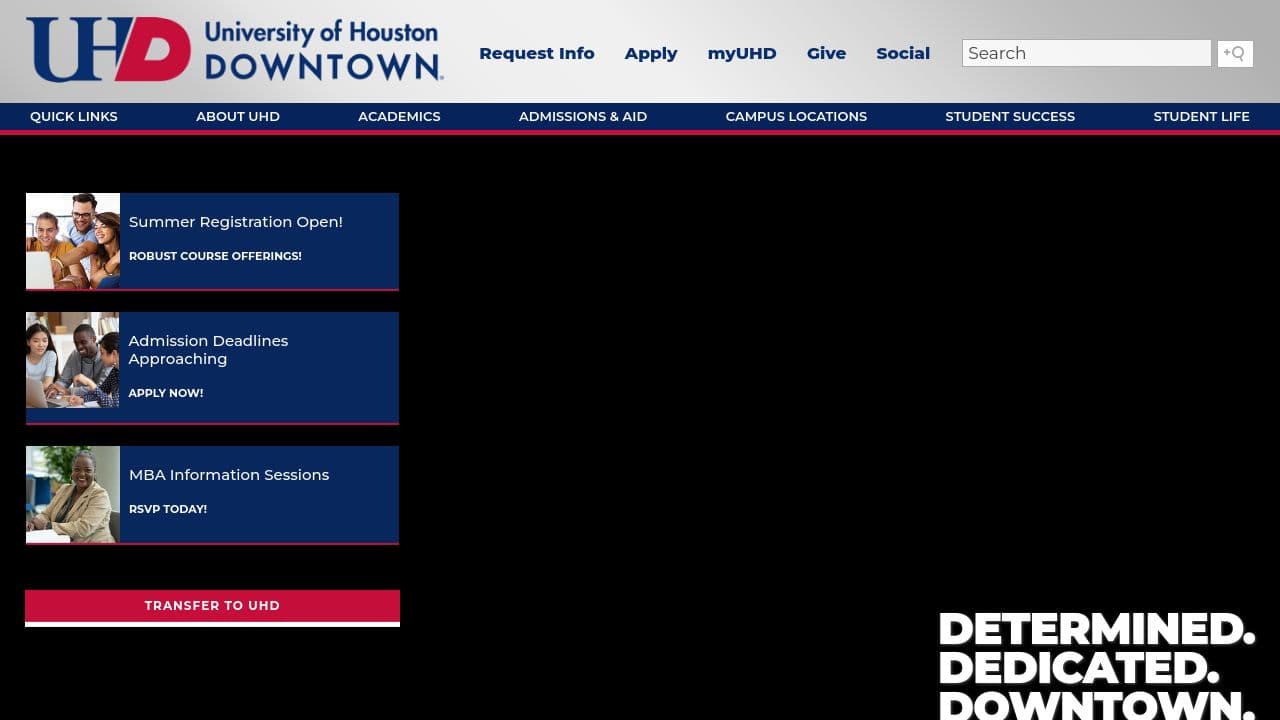
Task: Open the ABOUT UHD menu
Action: pyautogui.click(x=237, y=116)
